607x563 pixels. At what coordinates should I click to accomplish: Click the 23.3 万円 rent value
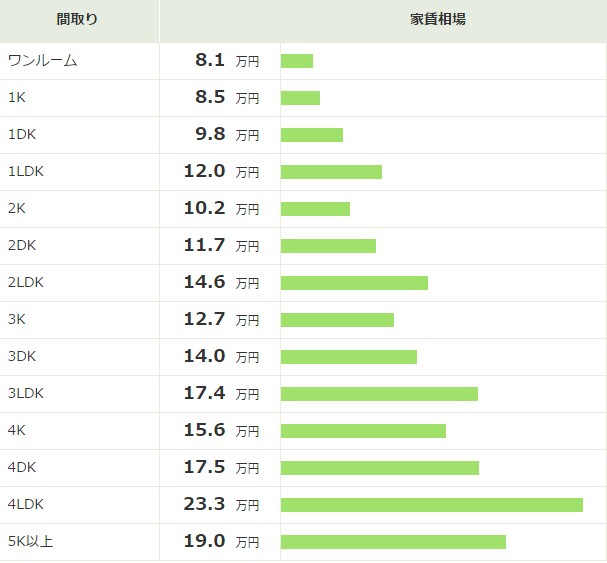[x=221, y=504]
